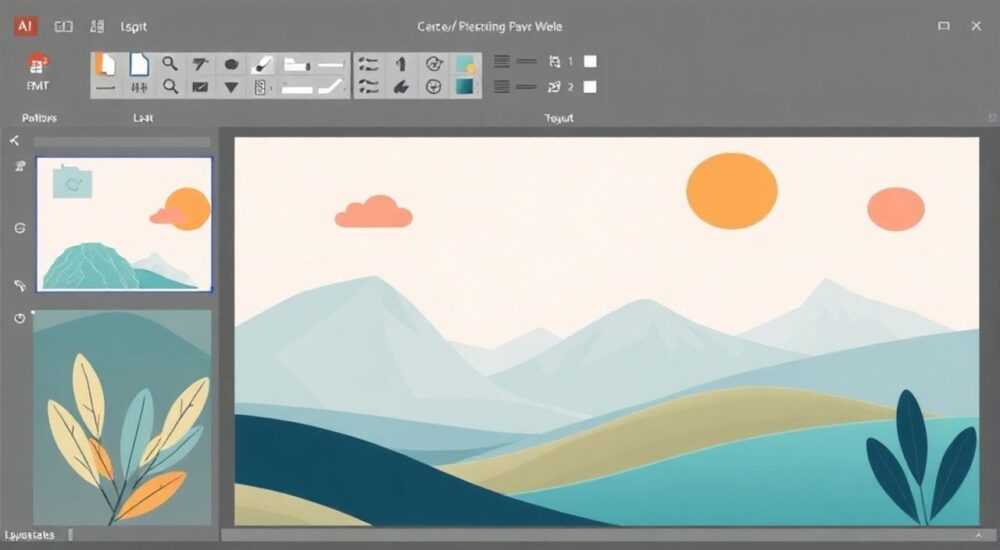Select the pink cloud shape on canvas
This screenshot has width=1000, height=550.
(x=374, y=212)
